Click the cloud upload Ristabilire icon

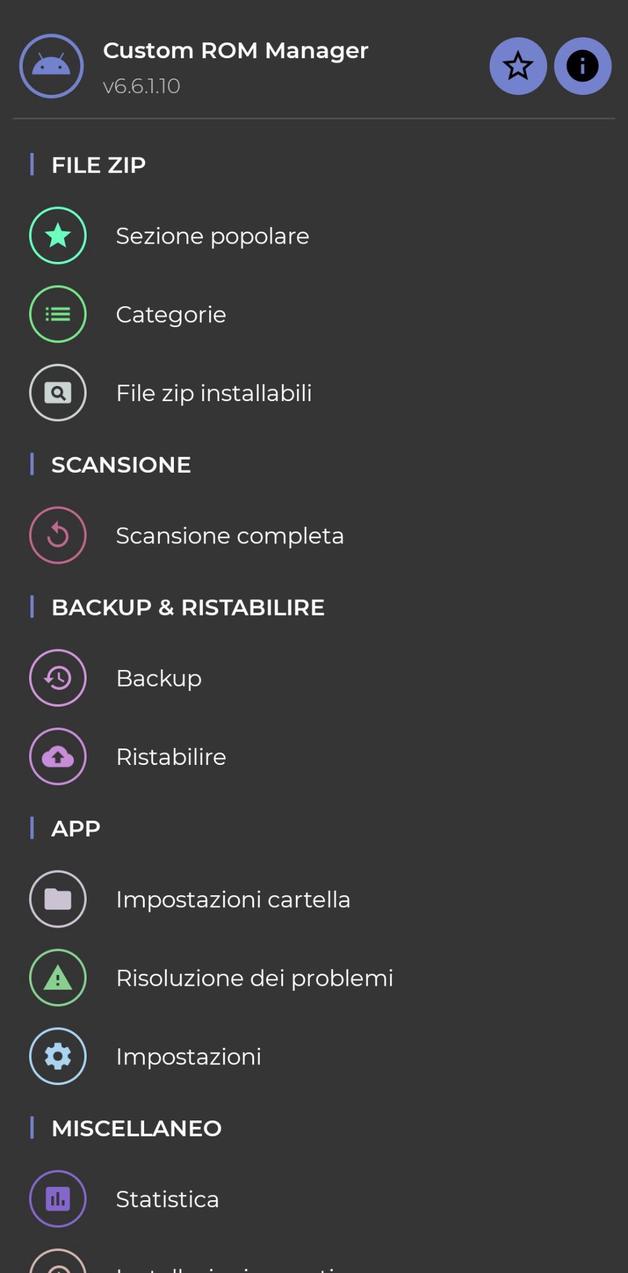point(58,757)
